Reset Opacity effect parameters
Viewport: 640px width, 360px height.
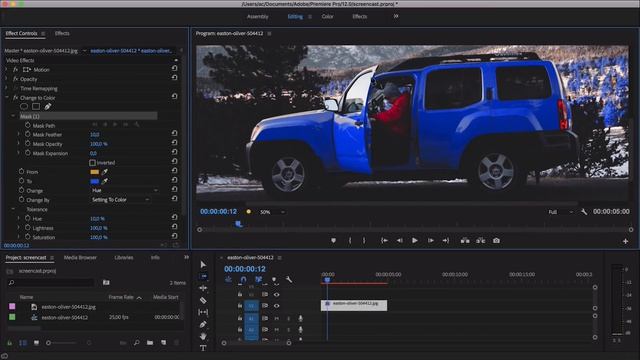174,78
